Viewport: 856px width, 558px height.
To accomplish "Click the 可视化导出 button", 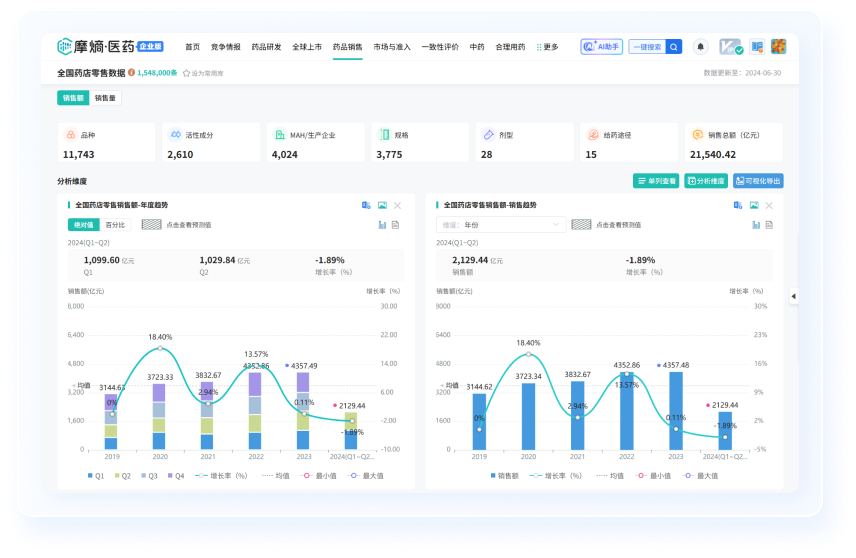I will pos(758,181).
